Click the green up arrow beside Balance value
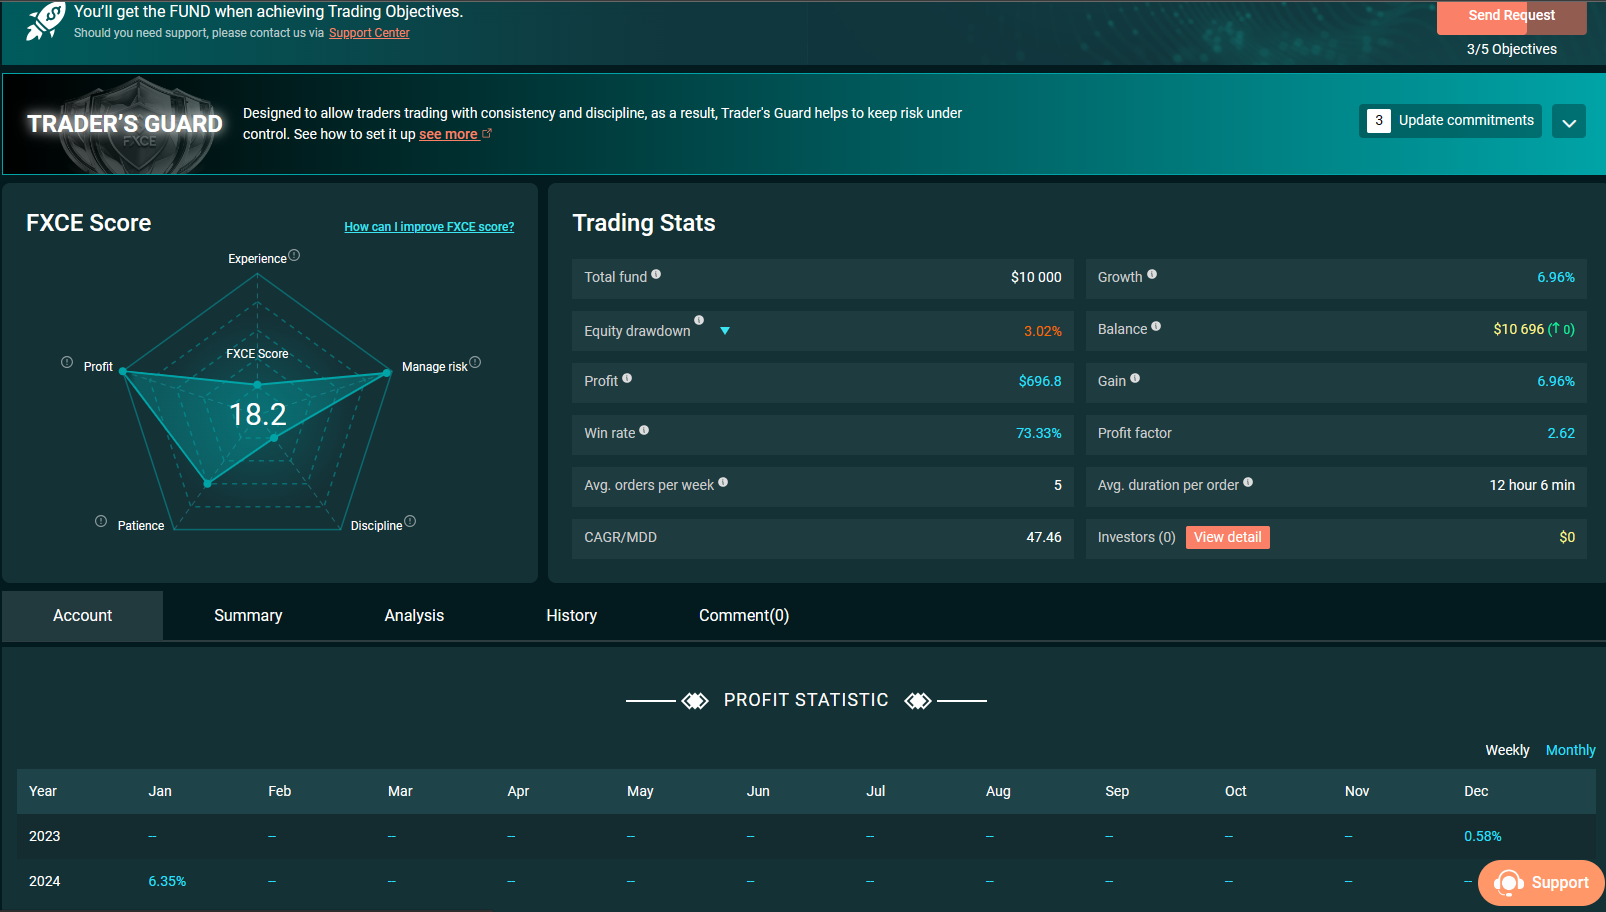Image resolution: width=1606 pixels, height=912 pixels. click(x=1555, y=328)
